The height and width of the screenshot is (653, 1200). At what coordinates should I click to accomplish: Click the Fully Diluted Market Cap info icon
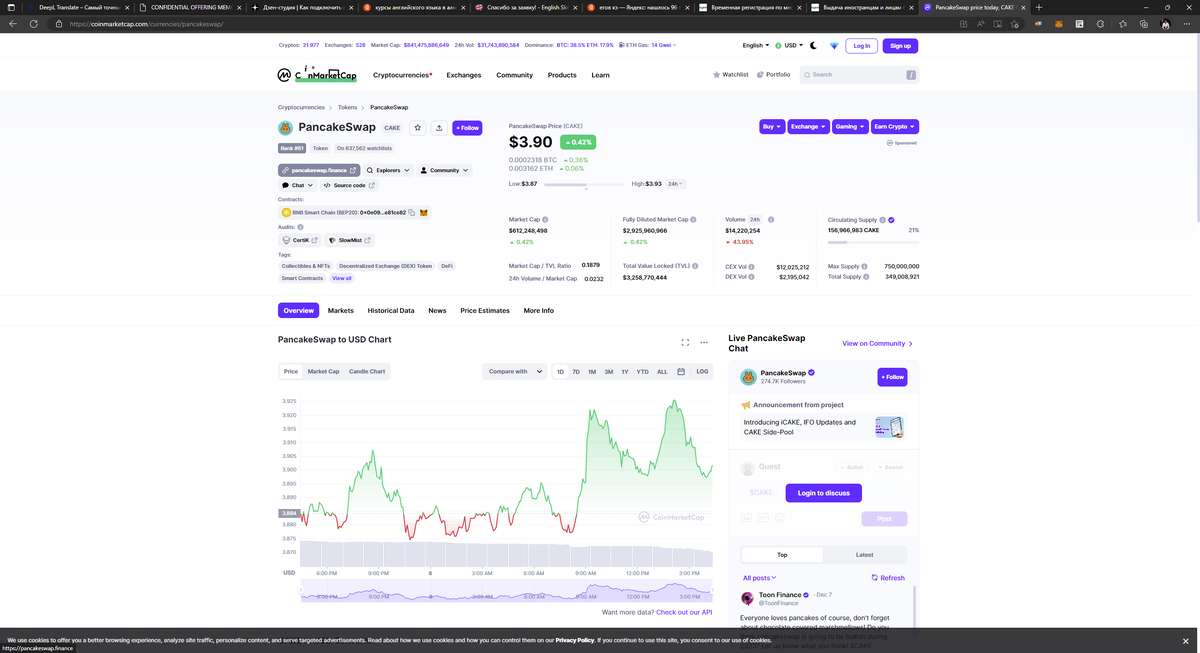(693, 219)
